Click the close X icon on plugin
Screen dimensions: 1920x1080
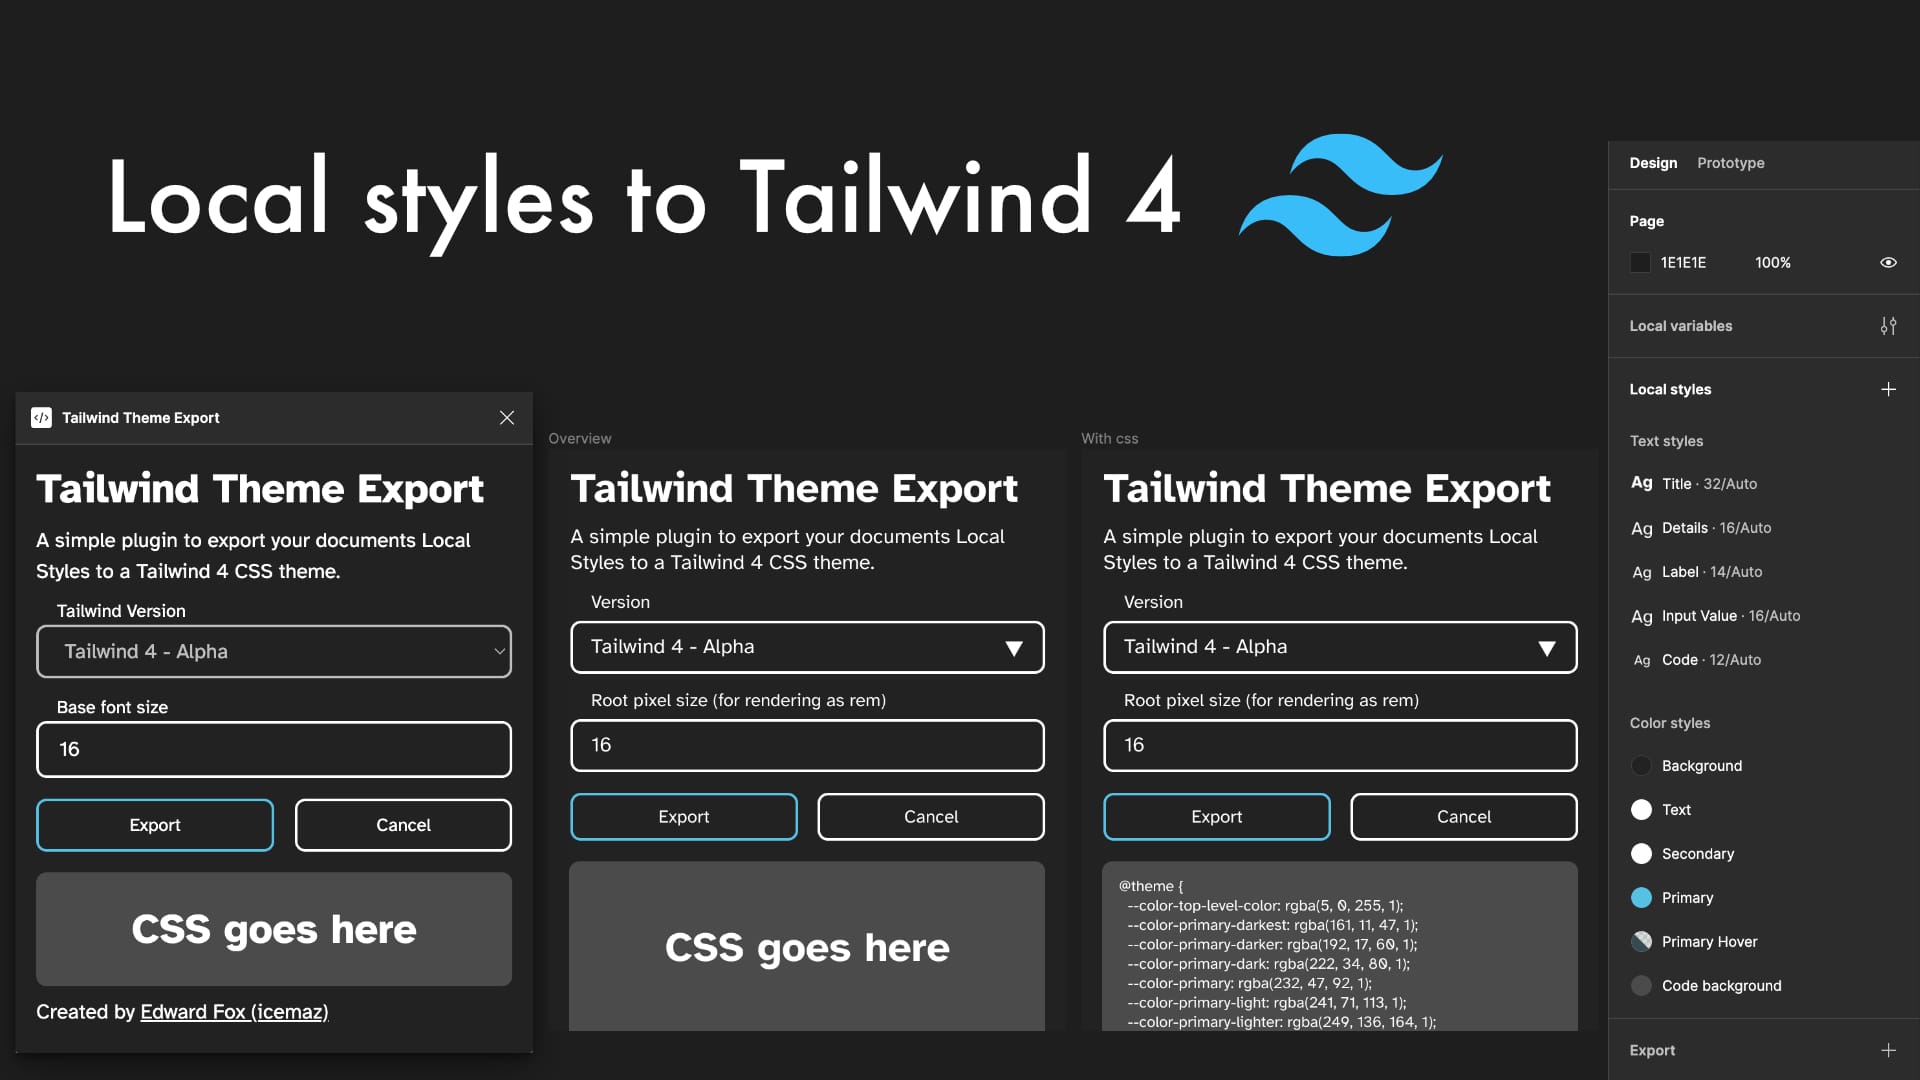(x=506, y=418)
